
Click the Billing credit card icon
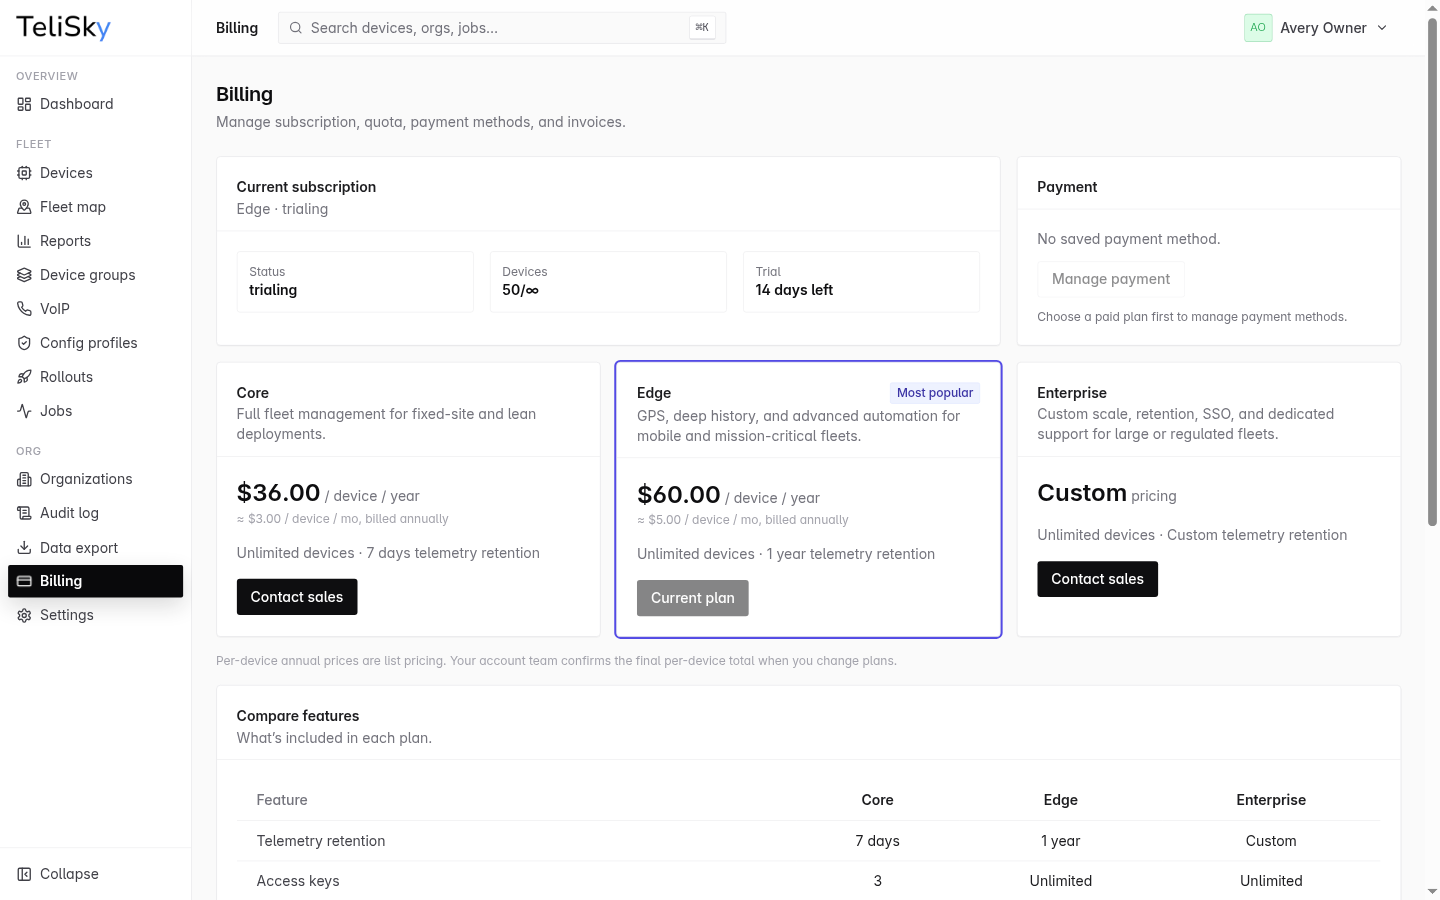click(24, 581)
